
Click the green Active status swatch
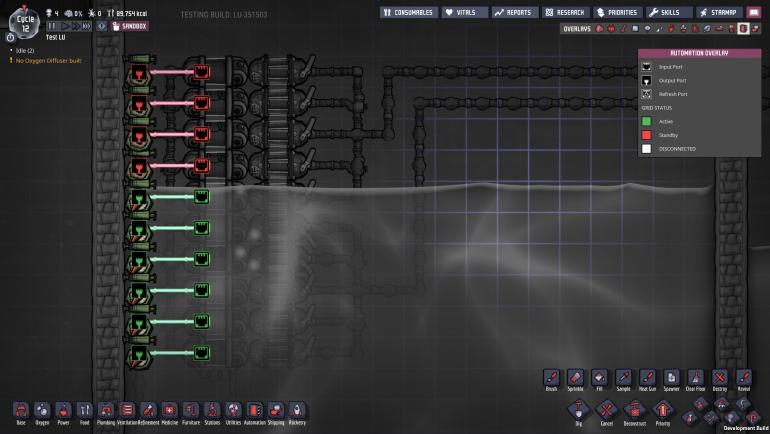pos(646,121)
